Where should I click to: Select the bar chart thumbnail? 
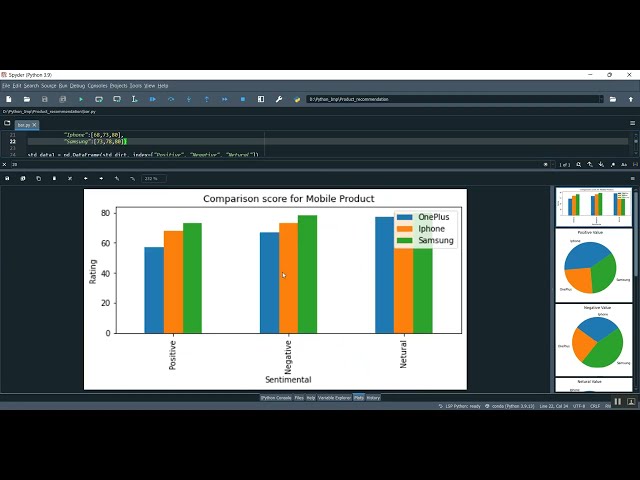click(x=593, y=207)
